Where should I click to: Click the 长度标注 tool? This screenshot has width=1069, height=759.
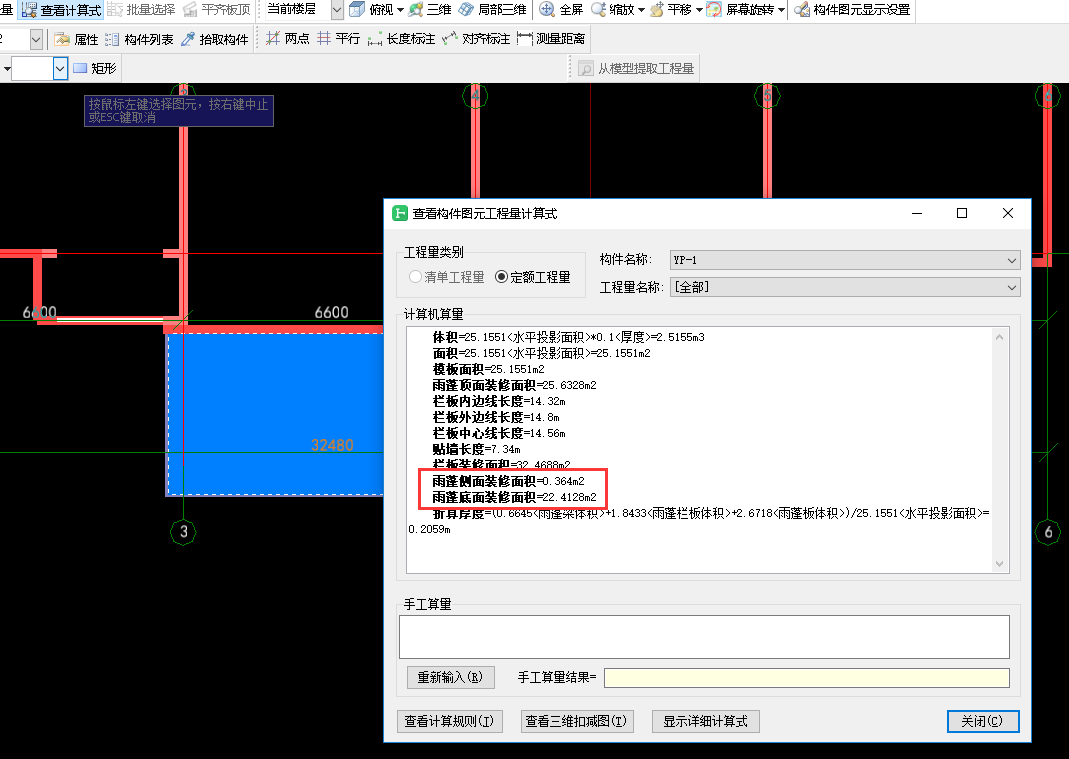tap(401, 39)
